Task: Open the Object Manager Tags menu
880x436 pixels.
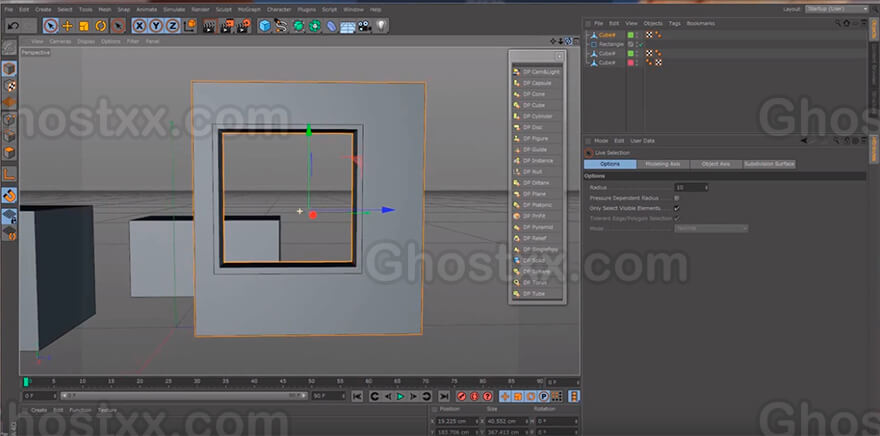Action: tap(675, 24)
